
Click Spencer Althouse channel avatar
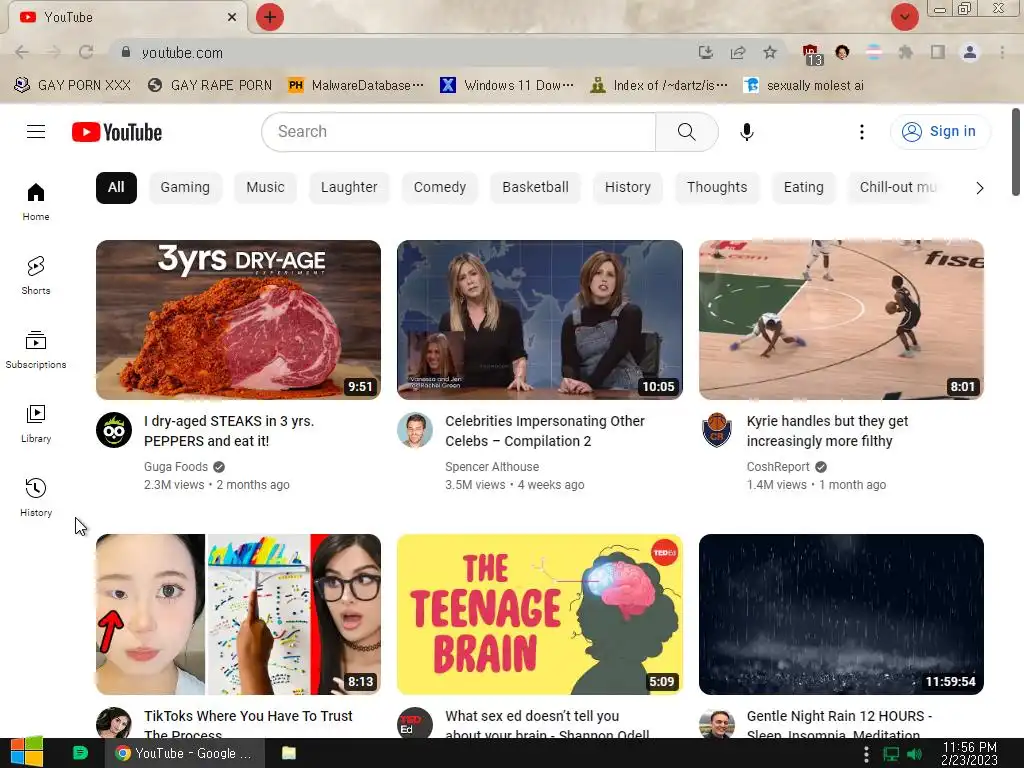(x=415, y=430)
